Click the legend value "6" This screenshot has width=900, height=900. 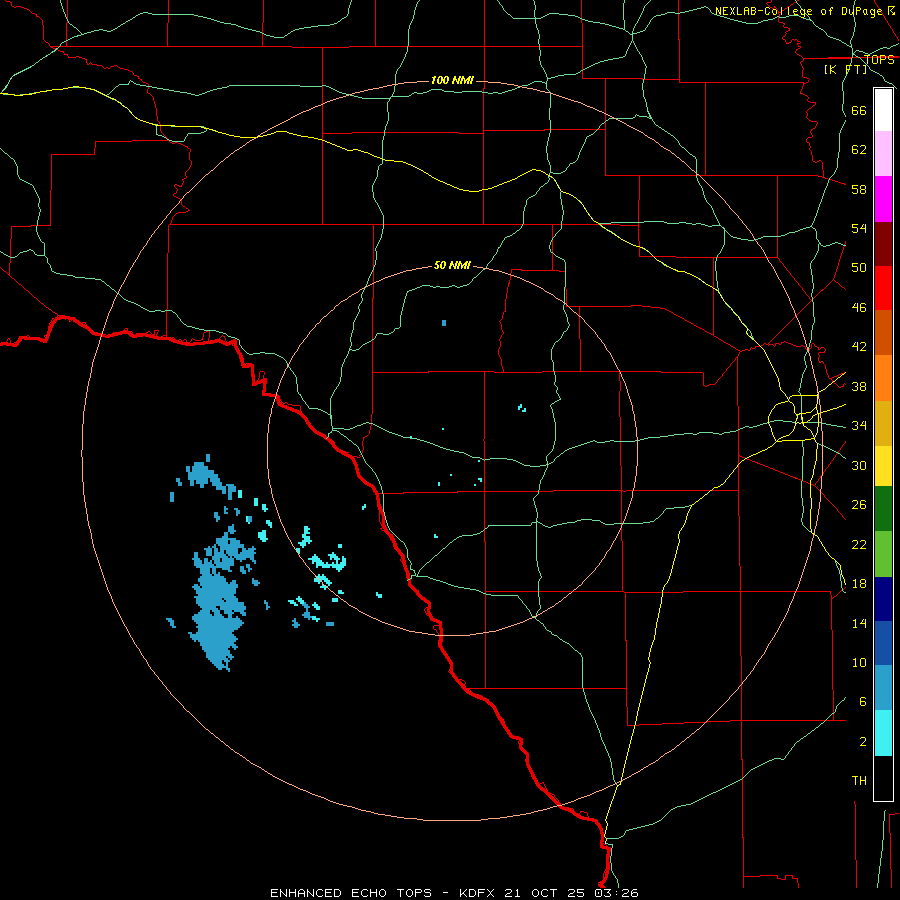tap(863, 701)
